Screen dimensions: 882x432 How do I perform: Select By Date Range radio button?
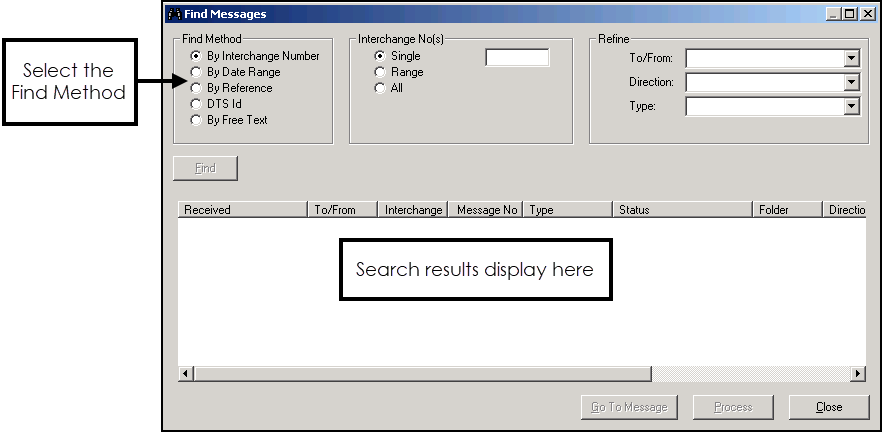[x=196, y=72]
